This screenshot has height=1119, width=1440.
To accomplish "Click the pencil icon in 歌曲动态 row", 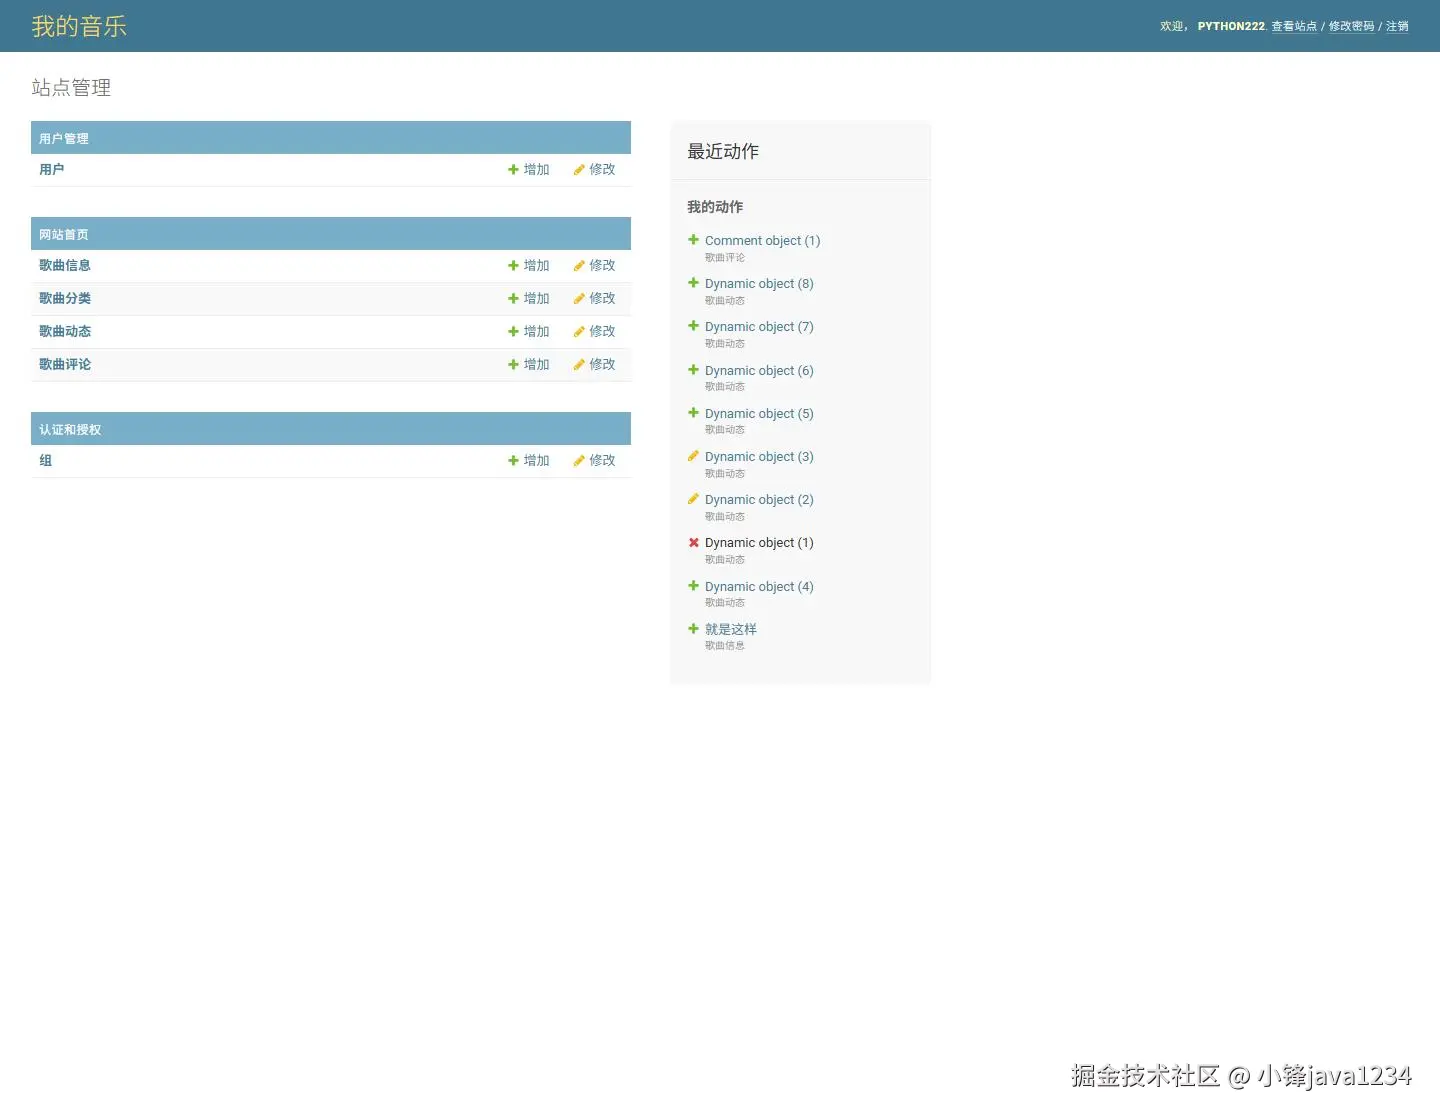I will tap(579, 332).
